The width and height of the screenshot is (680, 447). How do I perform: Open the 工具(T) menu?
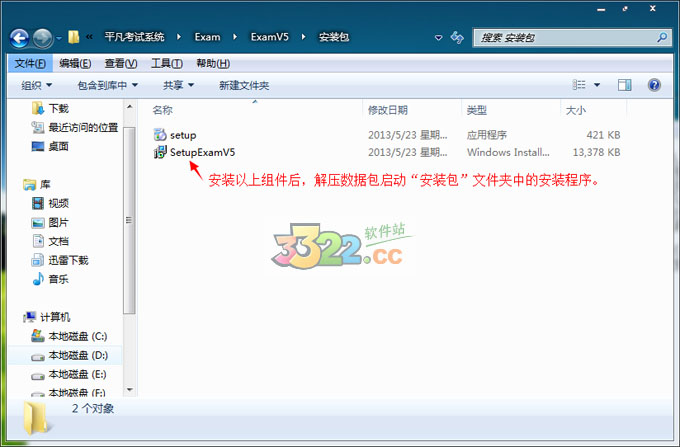167,64
